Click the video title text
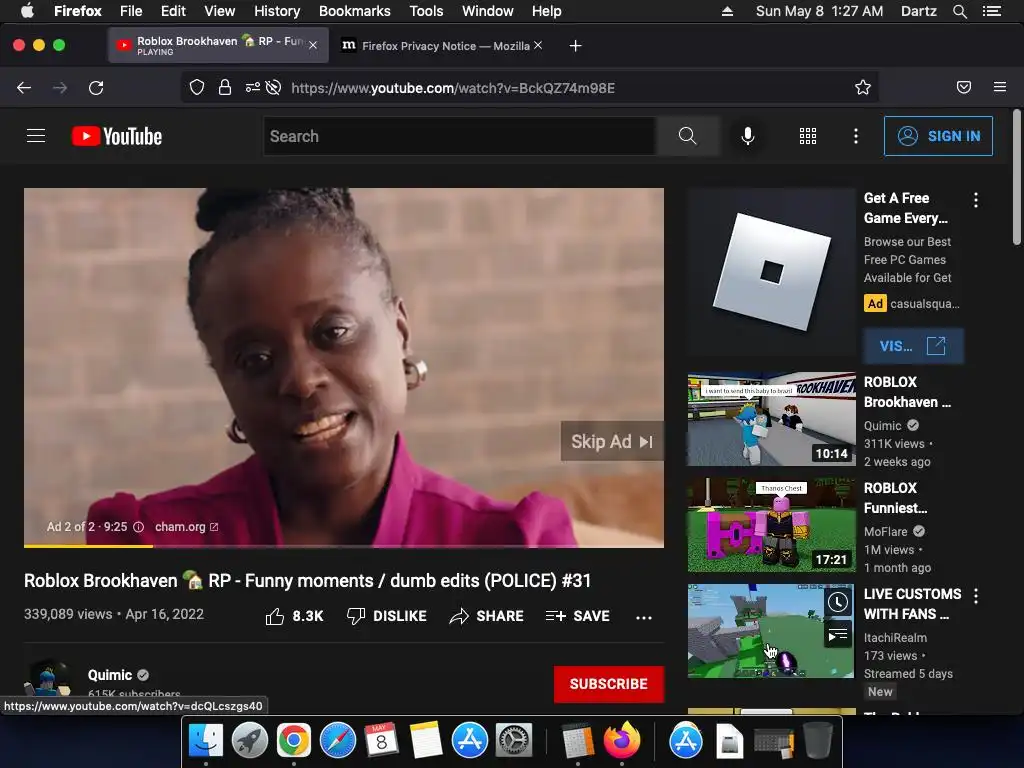 tap(307, 581)
